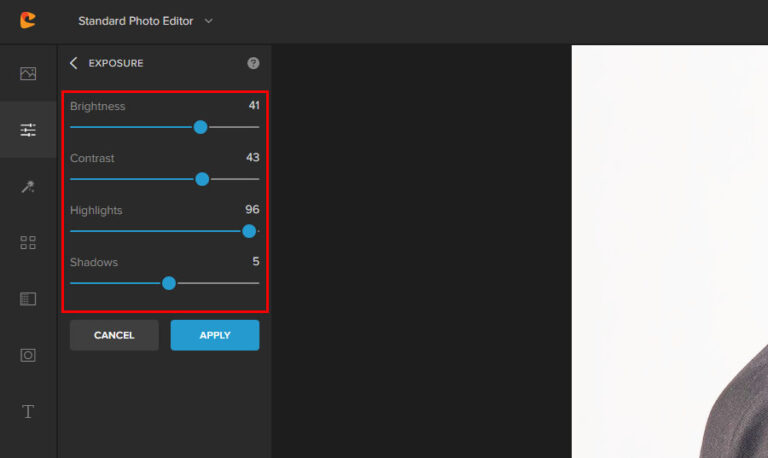Click the Highlights value 96

[x=252, y=209]
